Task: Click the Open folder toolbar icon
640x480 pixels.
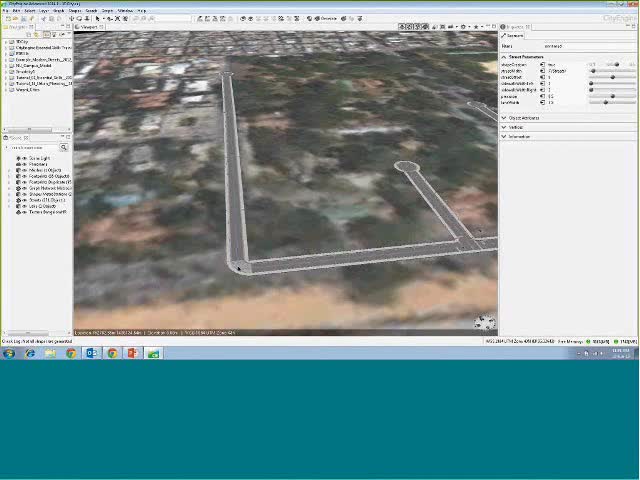Action: [16, 18]
